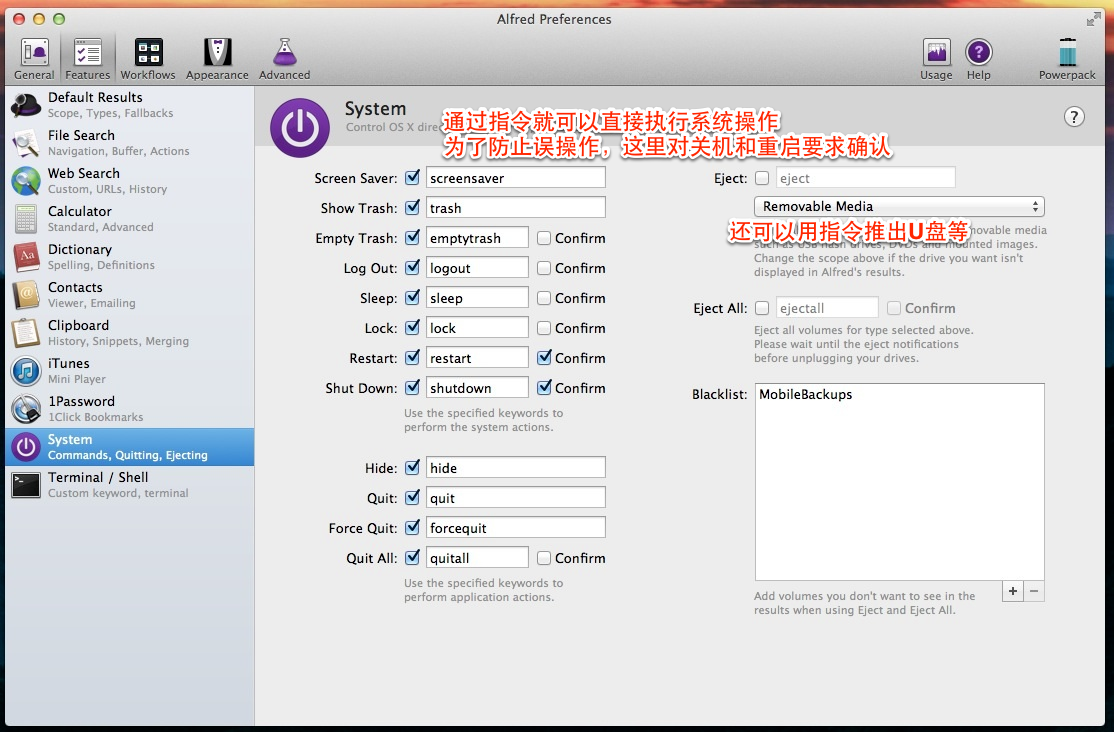1114x732 pixels.
Task: Open the iTunes Mini Player settings
Action: 130,371
